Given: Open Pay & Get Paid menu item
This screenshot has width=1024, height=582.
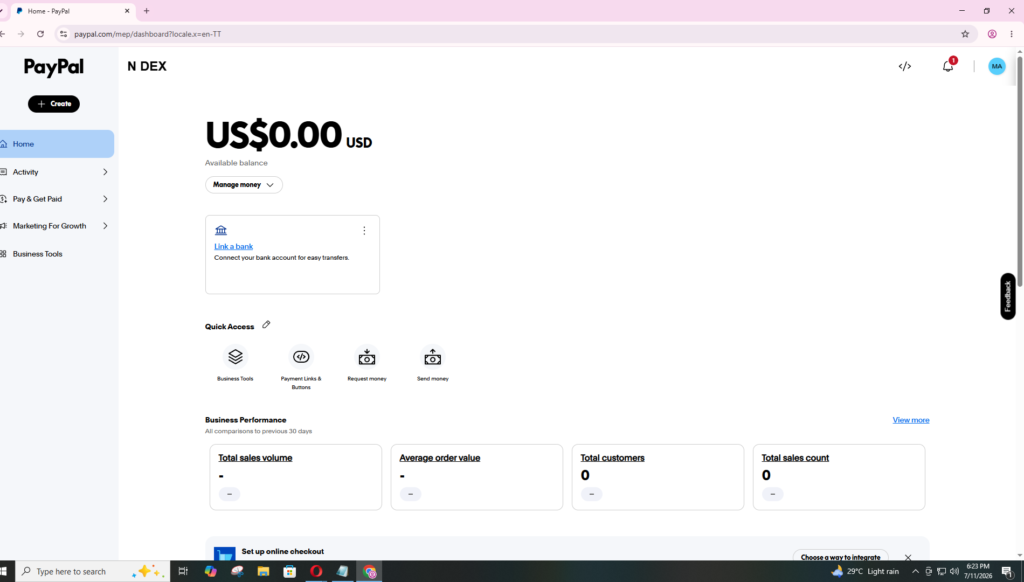Looking at the screenshot, I should click(x=37, y=199).
